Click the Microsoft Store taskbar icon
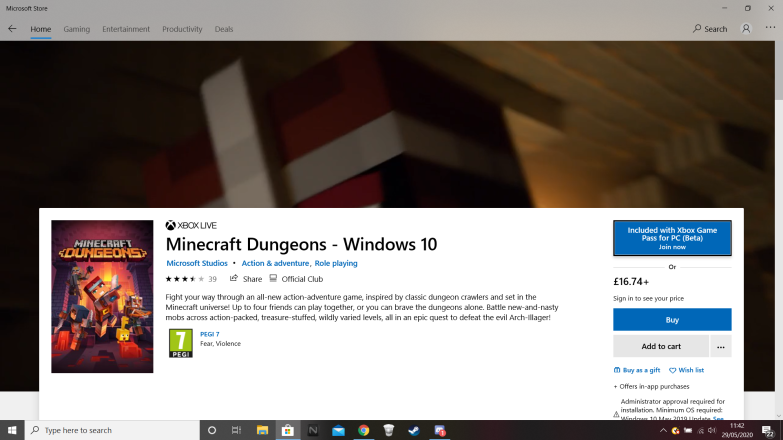 (x=288, y=430)
